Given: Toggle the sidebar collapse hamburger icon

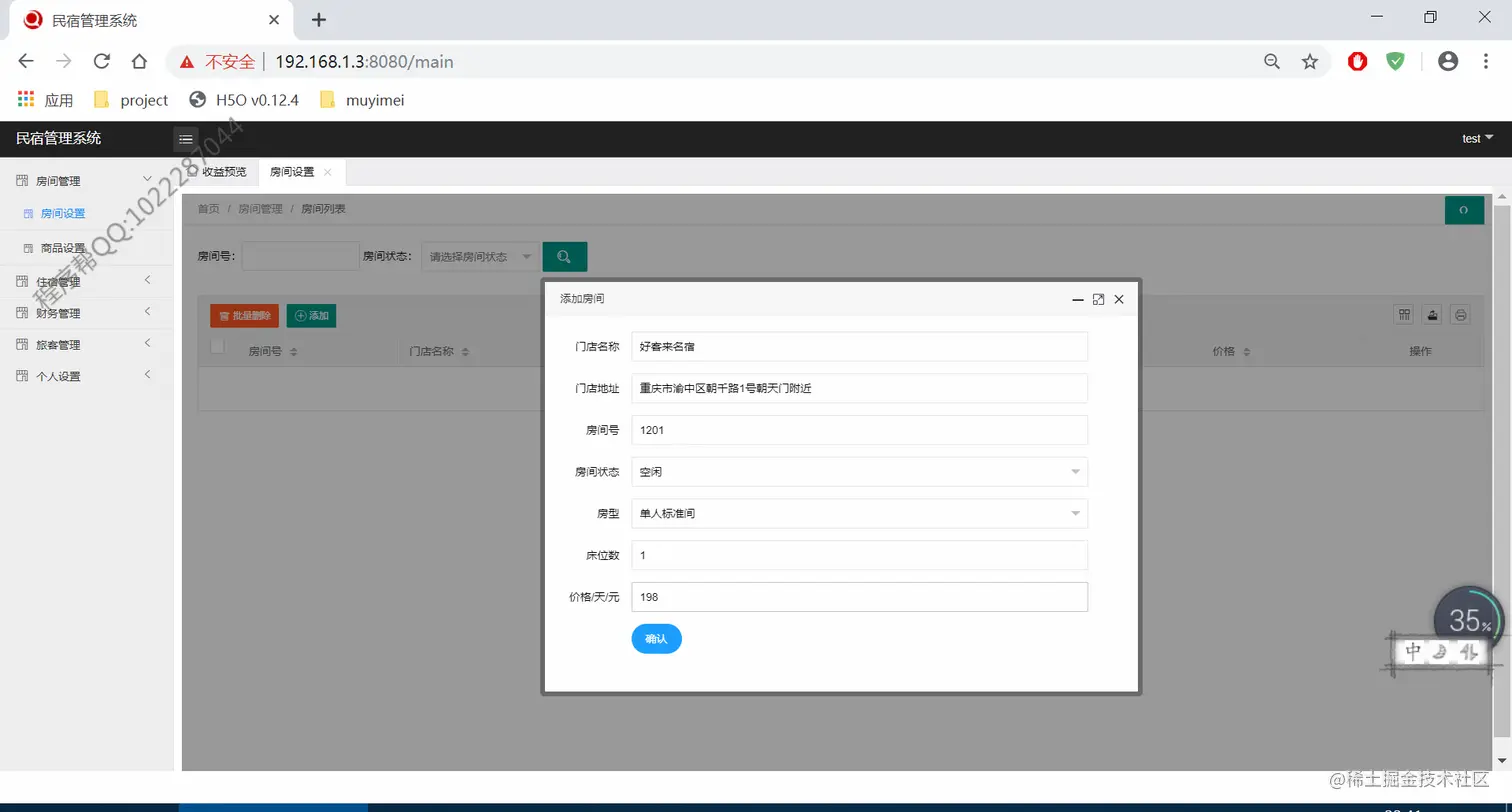Looking at the screenshot, I should [186, 139].
